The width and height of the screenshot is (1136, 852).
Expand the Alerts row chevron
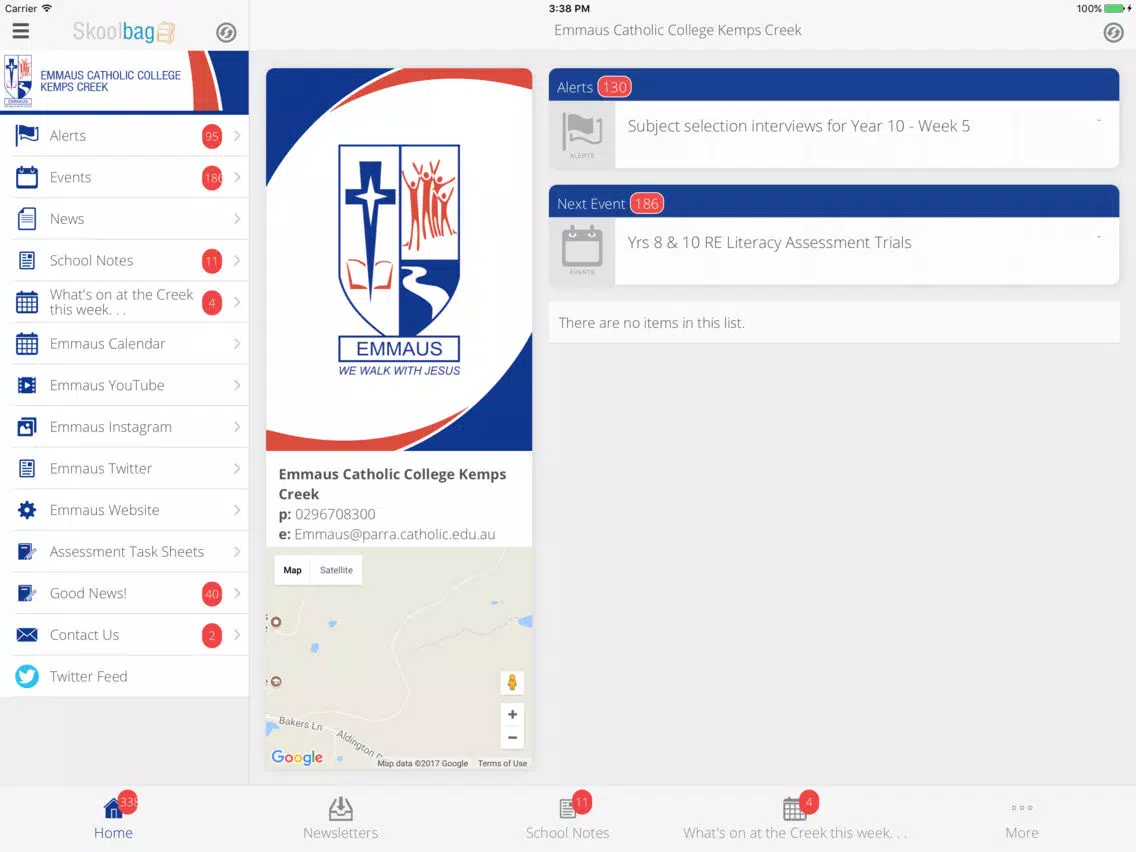click(237, 135)
